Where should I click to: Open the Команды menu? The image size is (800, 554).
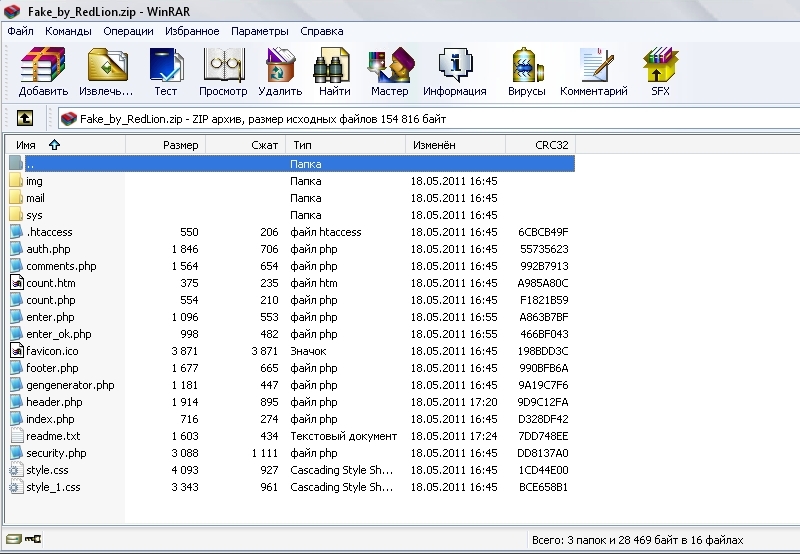click(x=68, y=31)
